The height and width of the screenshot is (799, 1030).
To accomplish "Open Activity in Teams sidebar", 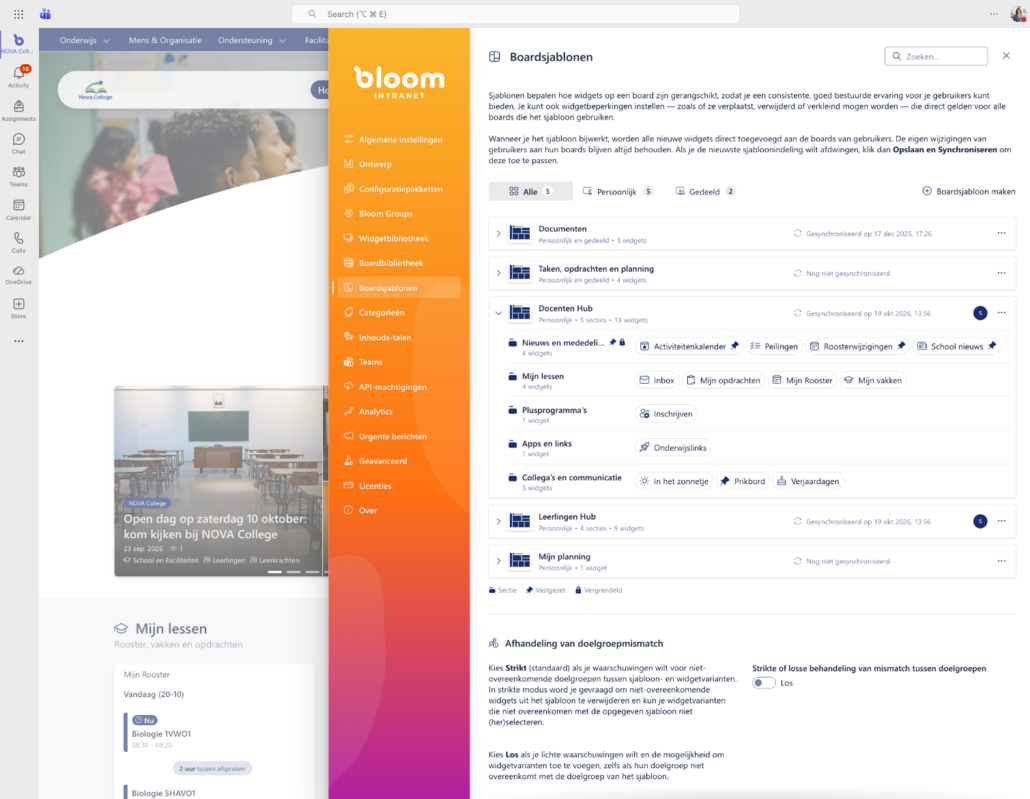I will 18,76.
